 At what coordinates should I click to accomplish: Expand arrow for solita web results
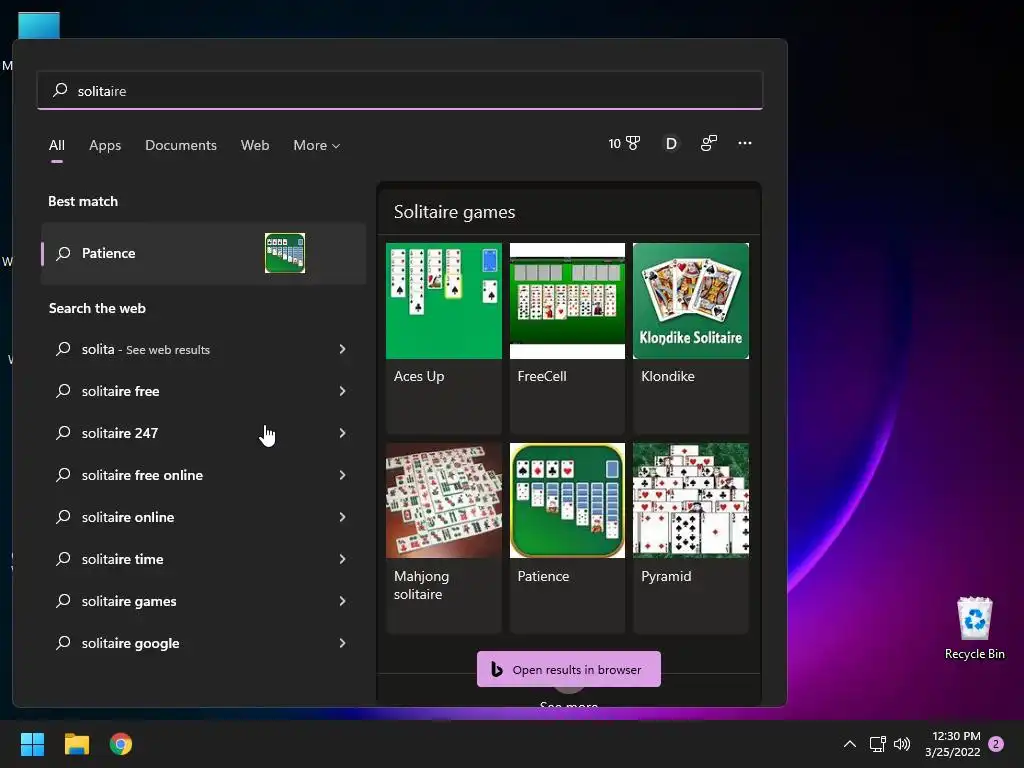pyautogui.click(x=342, y=349)
